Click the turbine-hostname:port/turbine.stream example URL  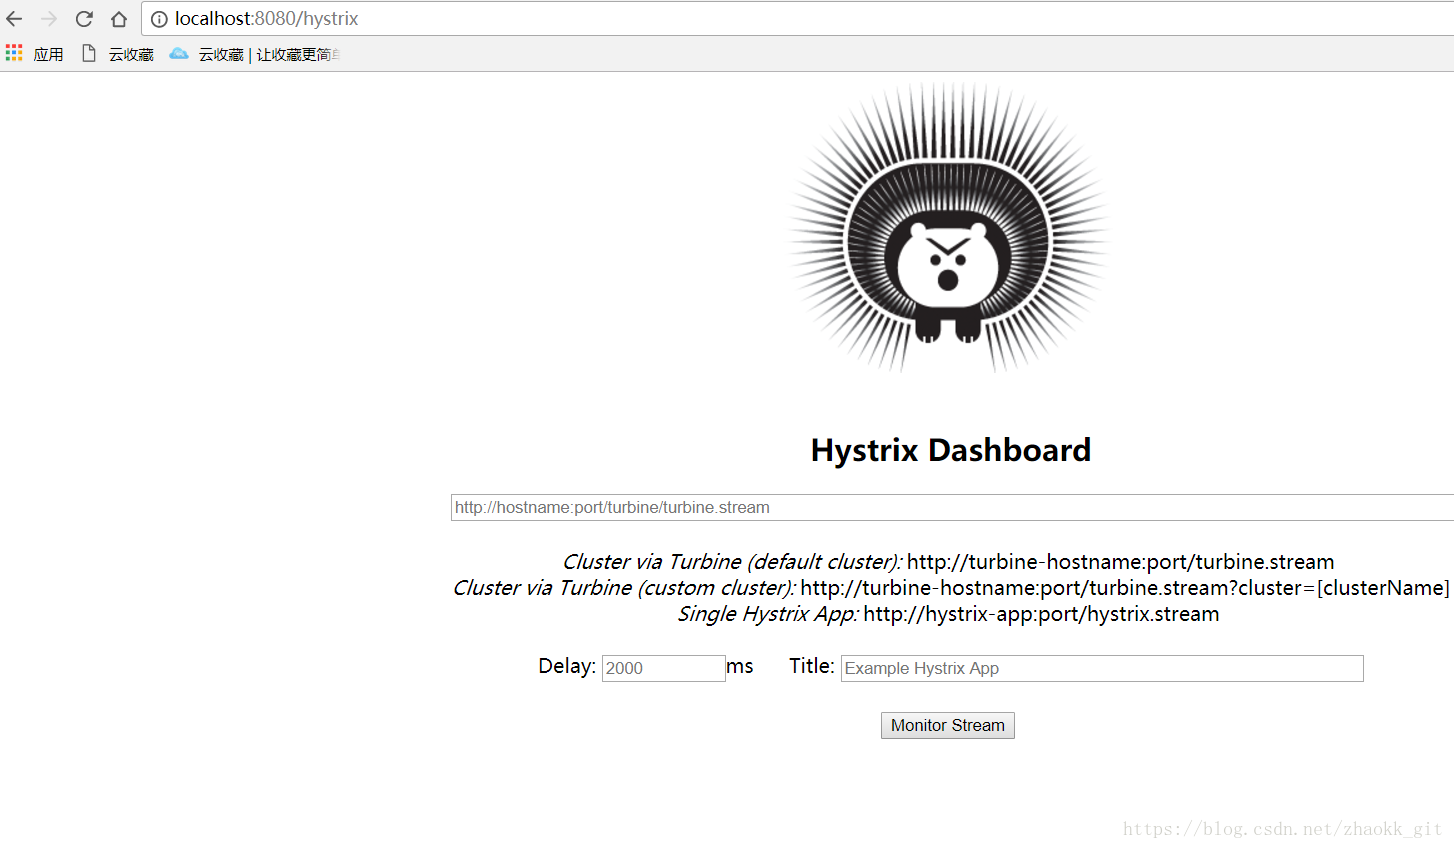coord(1120,562)
